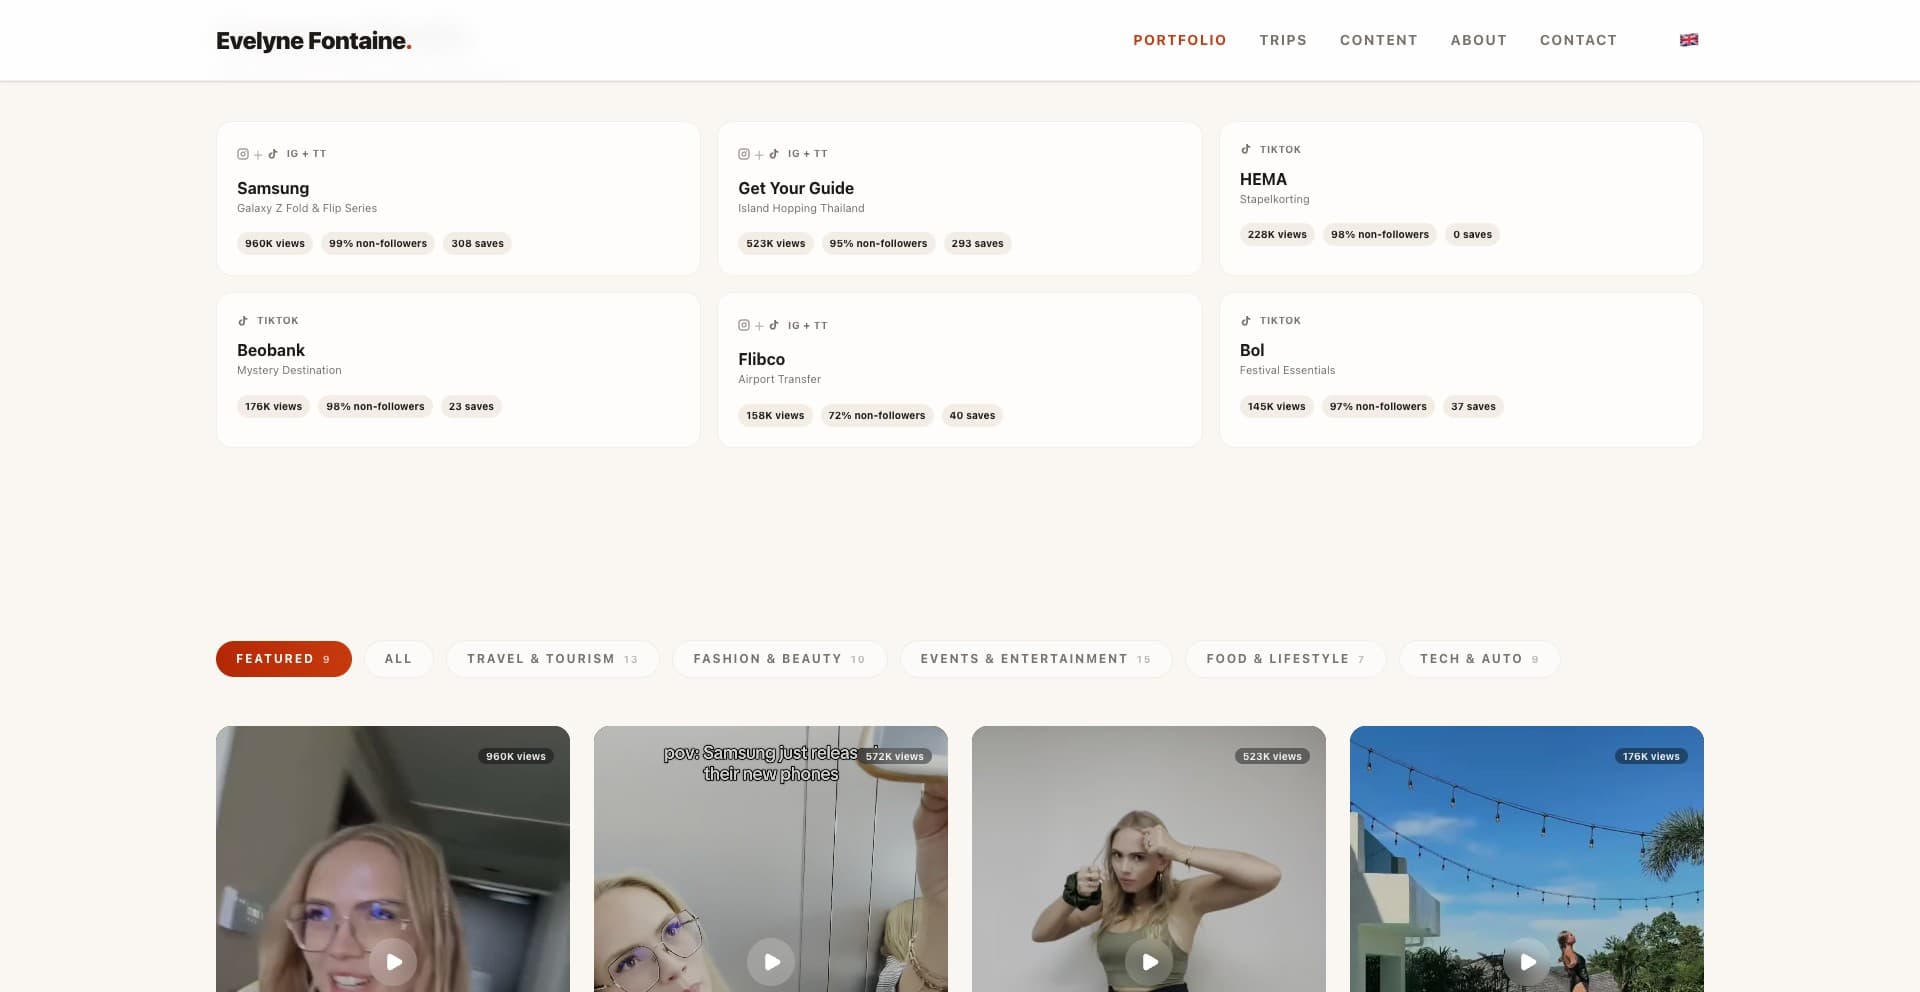Click the TikTok icon on the Beobank card

[x=243, y=320]
